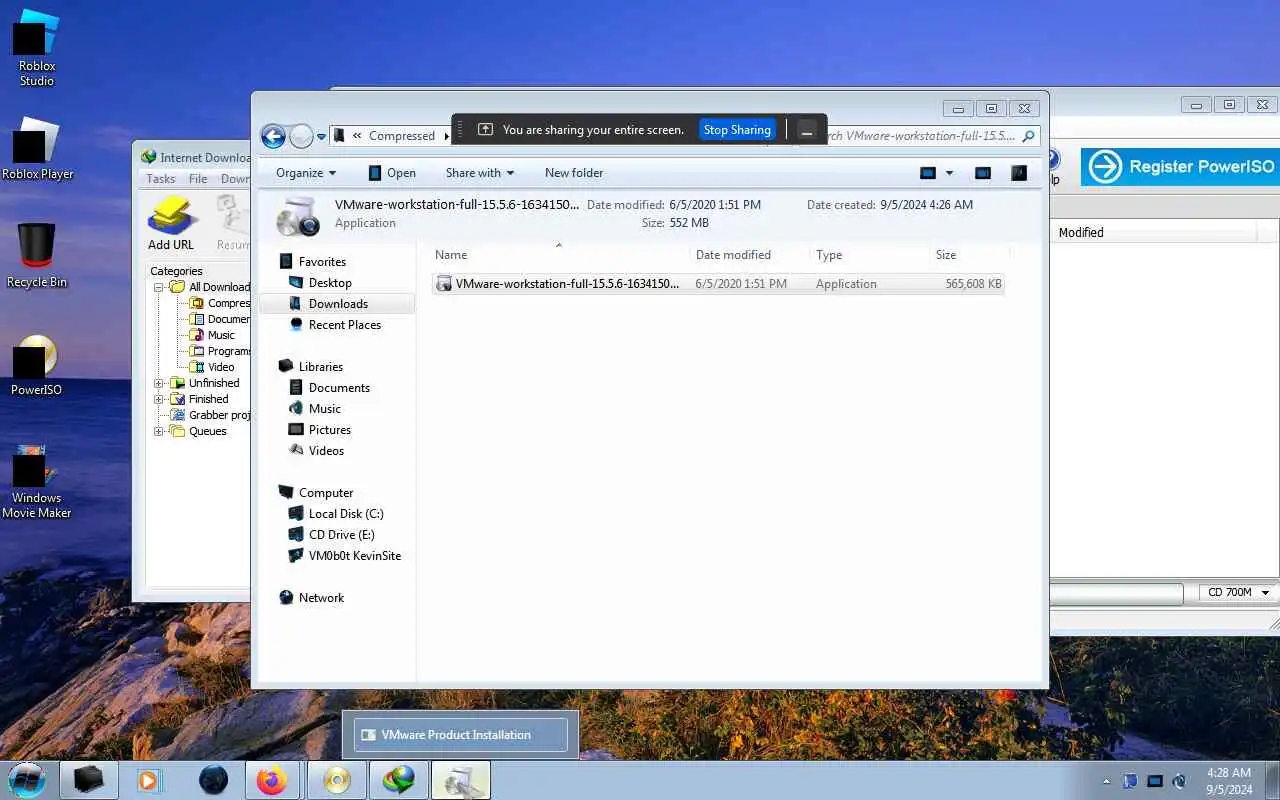
Task: Open PowerISO desktop shortcut
Action: pos(37,366)
